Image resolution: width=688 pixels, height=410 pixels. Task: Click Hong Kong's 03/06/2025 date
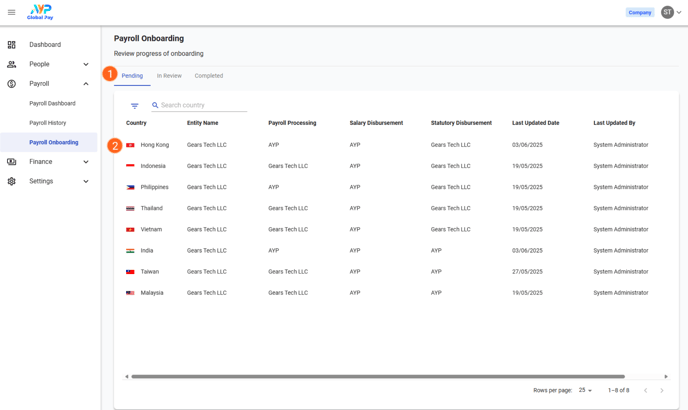point(527,145)
